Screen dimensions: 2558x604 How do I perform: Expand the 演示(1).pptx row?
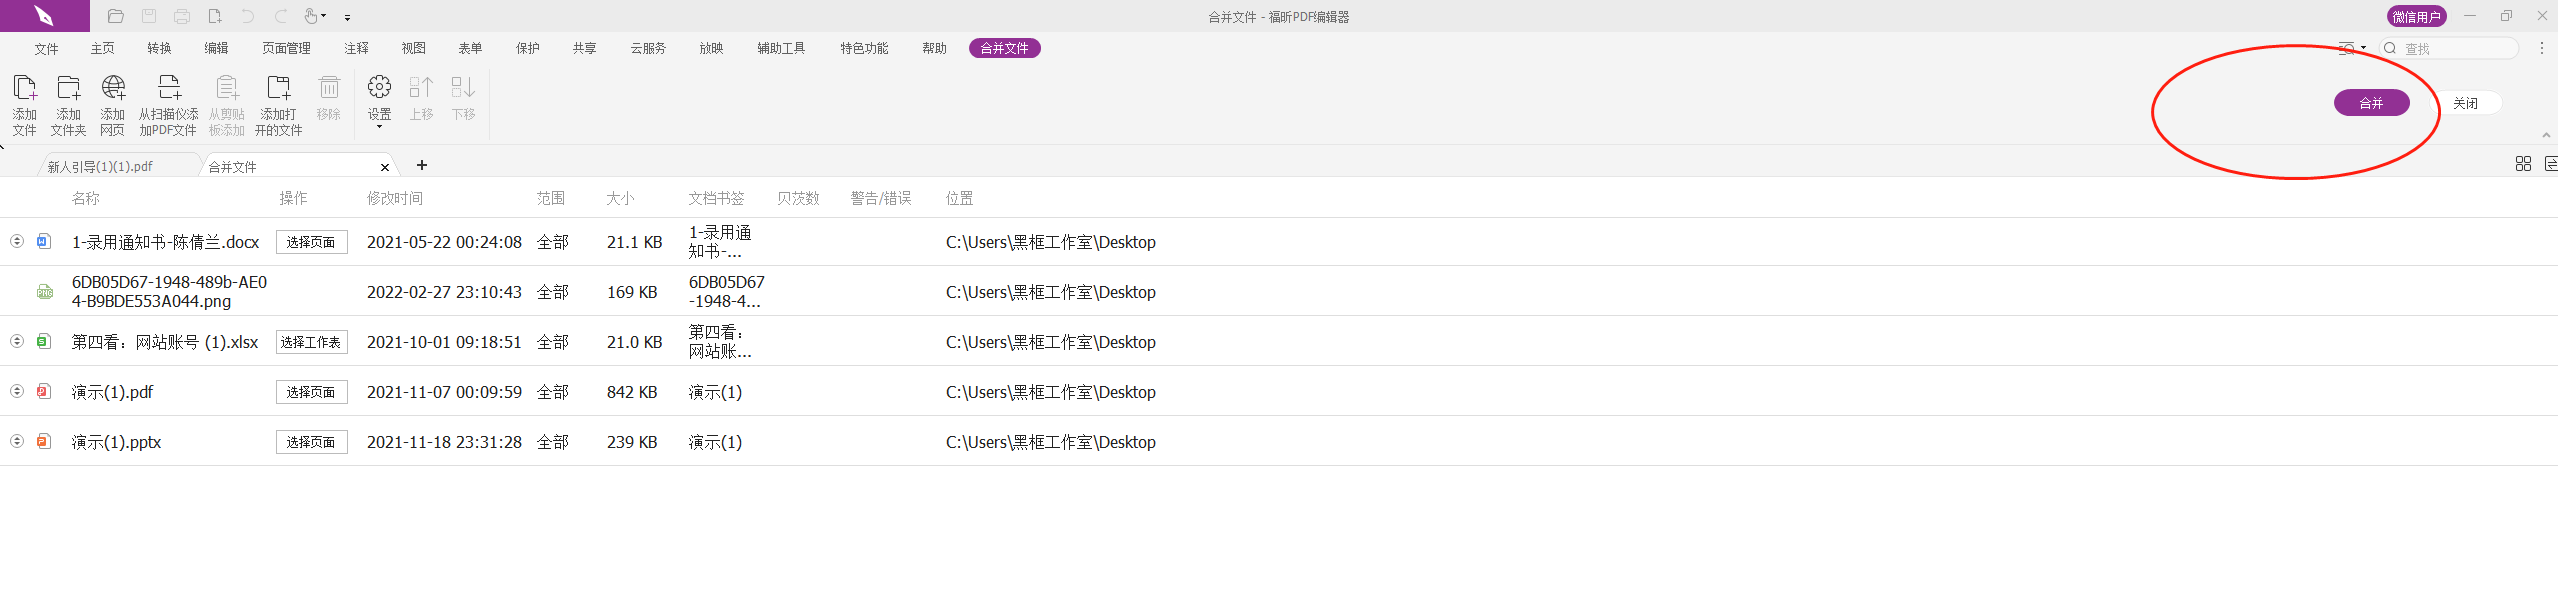coord(17,441)
